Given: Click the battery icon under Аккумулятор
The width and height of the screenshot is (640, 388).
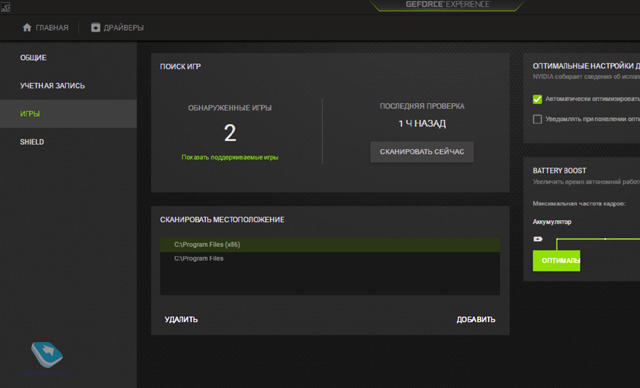Looking at the screenshot, I should (x=538, y=239).
